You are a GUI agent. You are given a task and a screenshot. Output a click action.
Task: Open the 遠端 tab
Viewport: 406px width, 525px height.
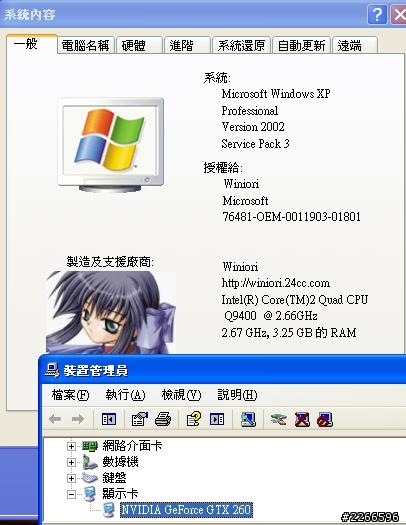[x=355, y=45]
